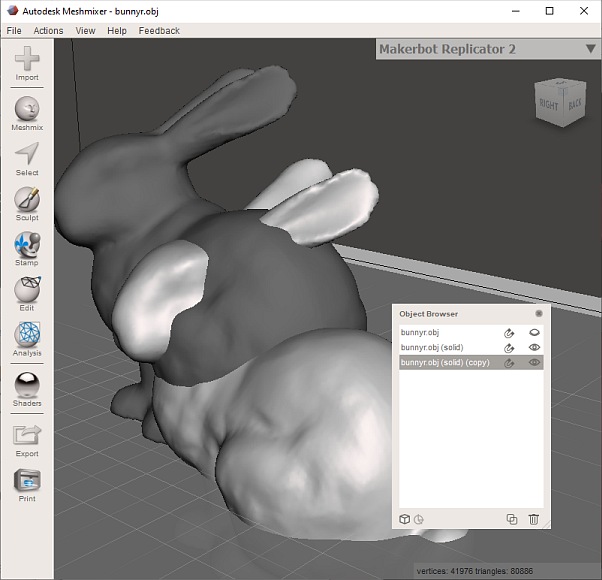This screenshot has height=580, width=602.
Task: Toggle visibility of bunnyr.obj
Action: pos(534,332)
